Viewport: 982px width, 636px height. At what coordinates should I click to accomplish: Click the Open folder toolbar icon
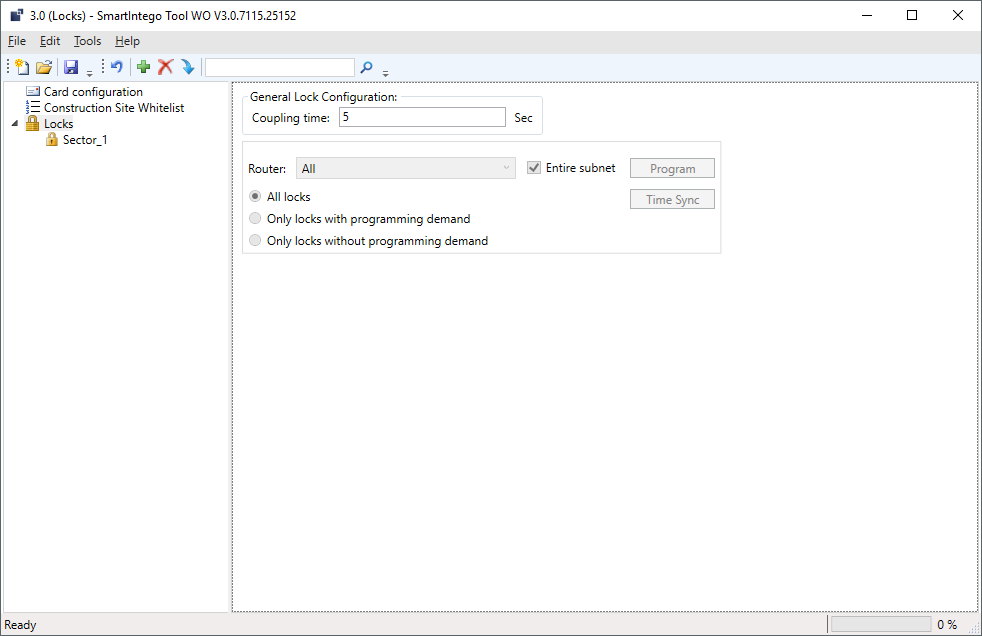tap(44, 67)
